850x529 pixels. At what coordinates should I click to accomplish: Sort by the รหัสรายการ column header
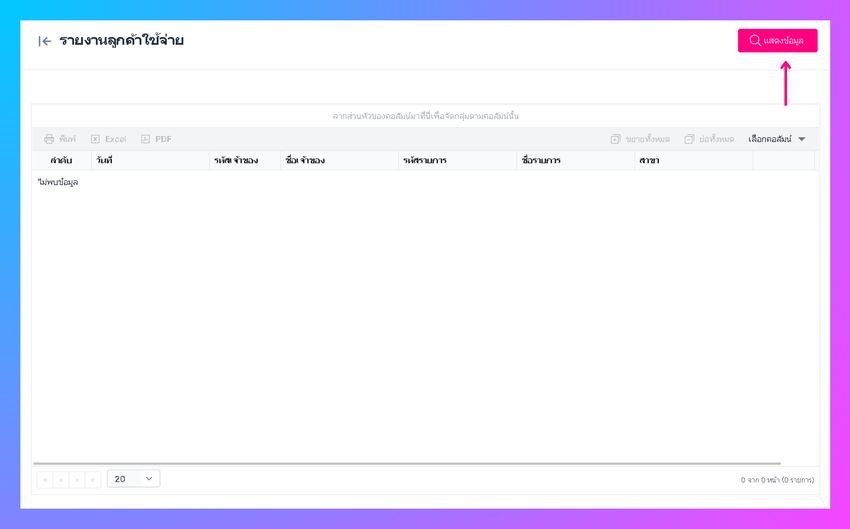pyautogui.click(x=458, y=160)
